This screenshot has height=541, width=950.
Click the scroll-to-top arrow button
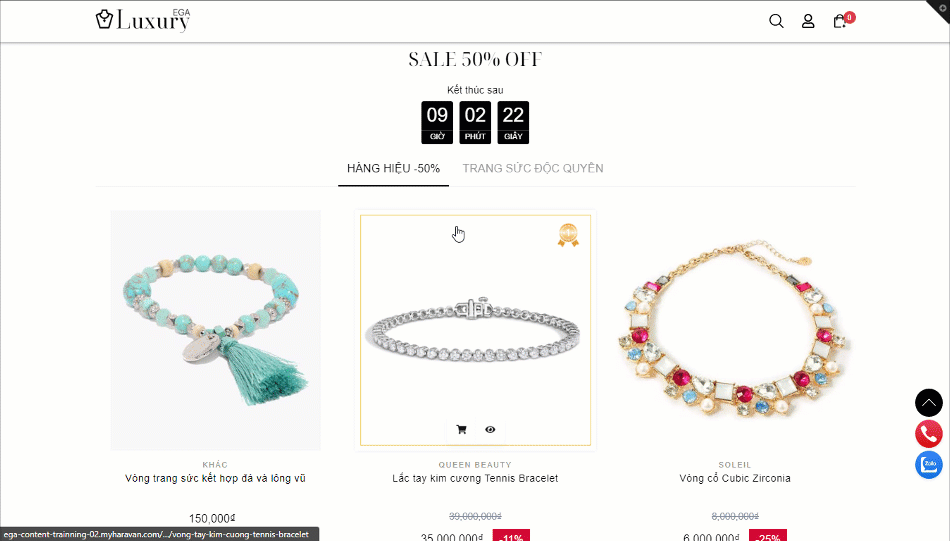pyautogui.click(x=929, y=403)
